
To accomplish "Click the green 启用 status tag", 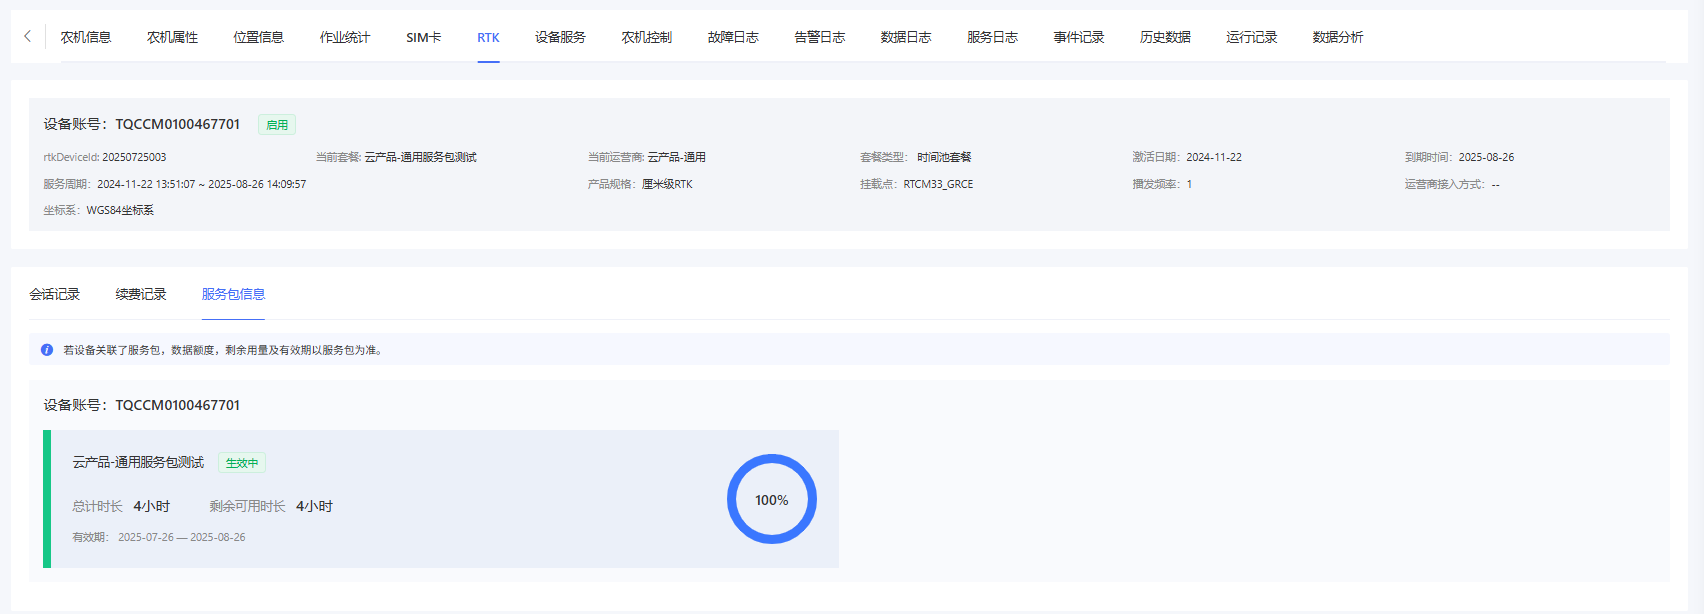I will click(277, 125).
